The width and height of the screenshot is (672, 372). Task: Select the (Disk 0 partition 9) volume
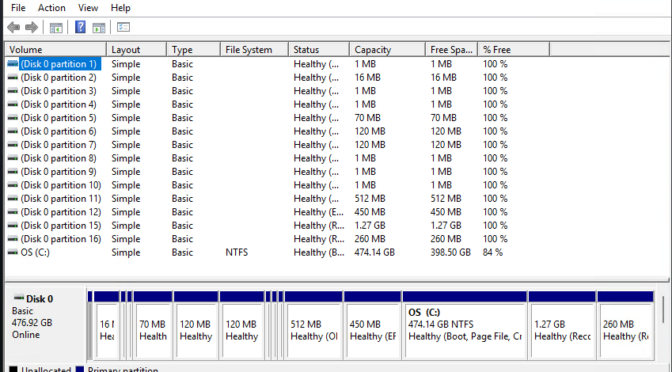click(x=58, y=172)
